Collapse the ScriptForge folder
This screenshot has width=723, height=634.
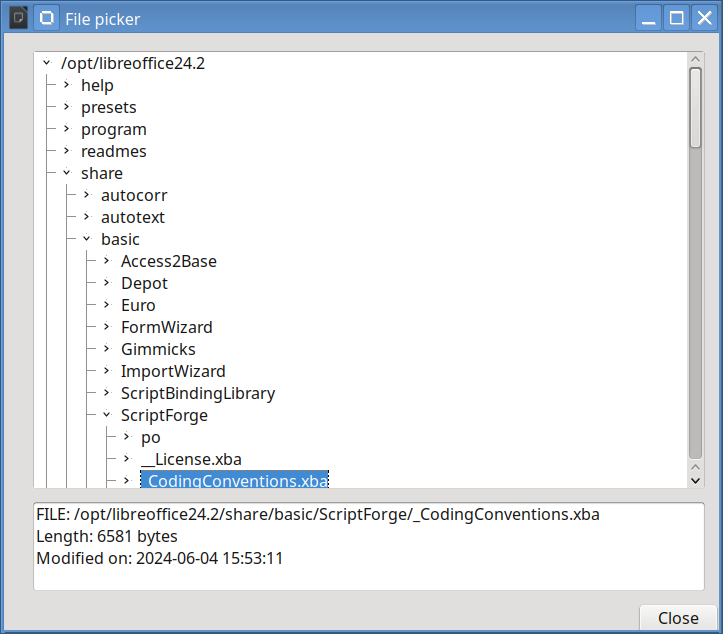point(107,415)
